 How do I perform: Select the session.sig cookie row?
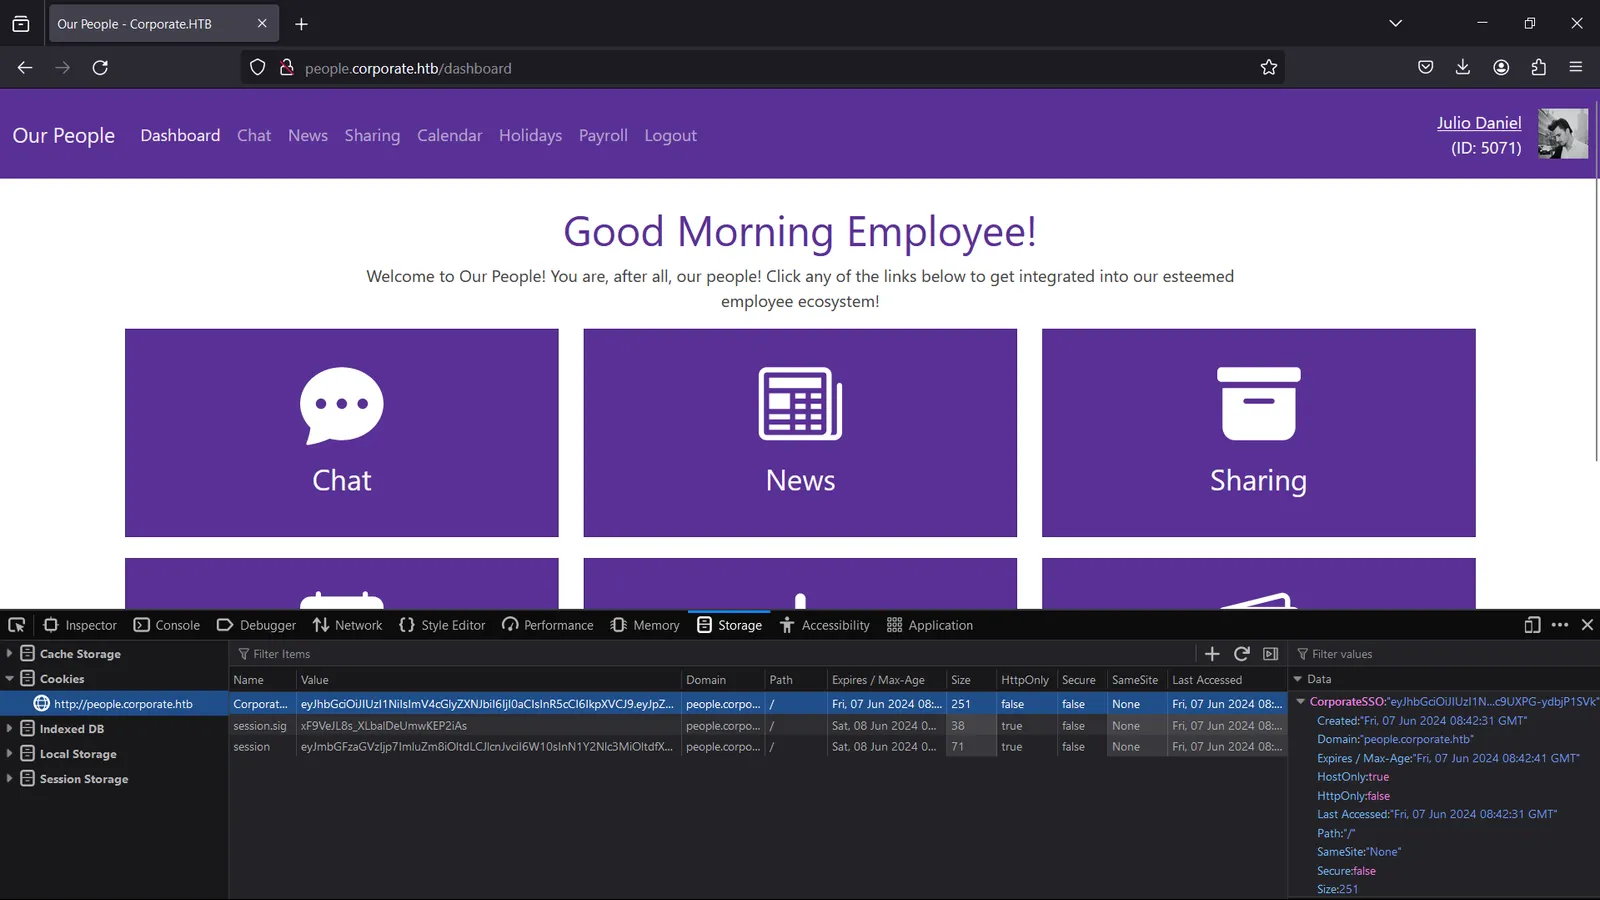pos(758,726)
